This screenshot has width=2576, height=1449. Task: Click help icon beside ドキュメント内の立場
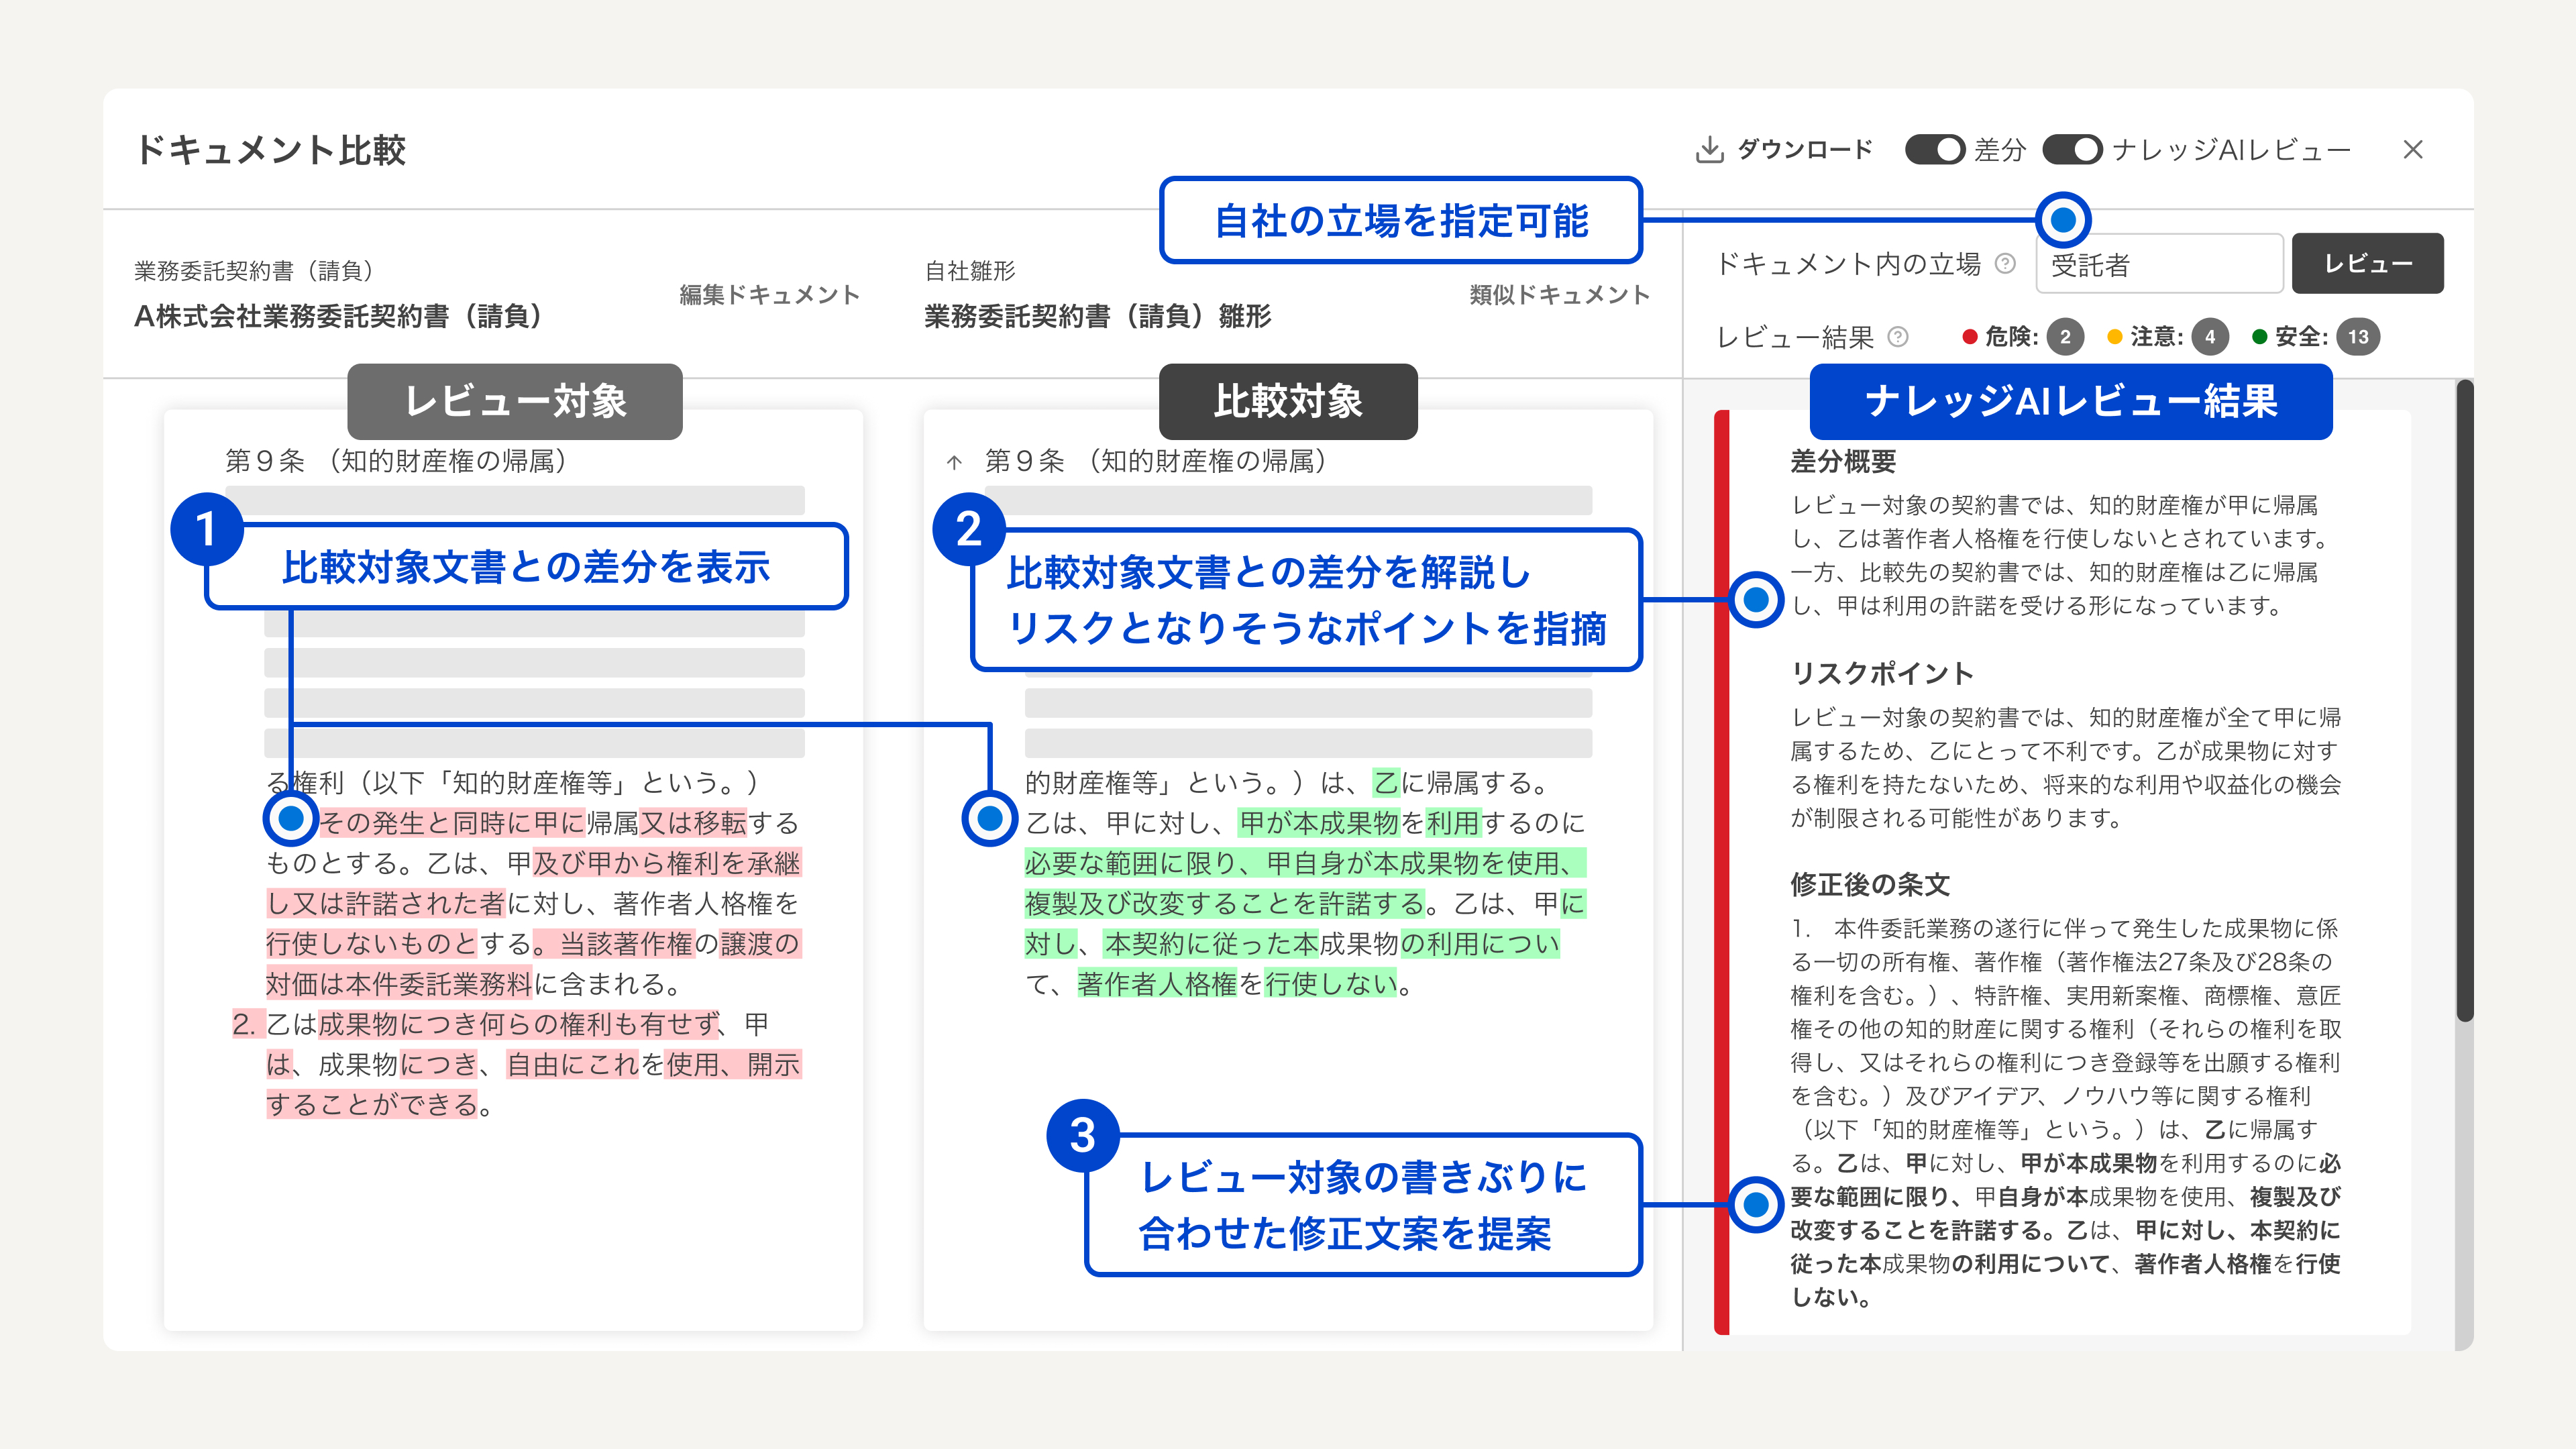pyautogui.click(x=2005, y=264)
